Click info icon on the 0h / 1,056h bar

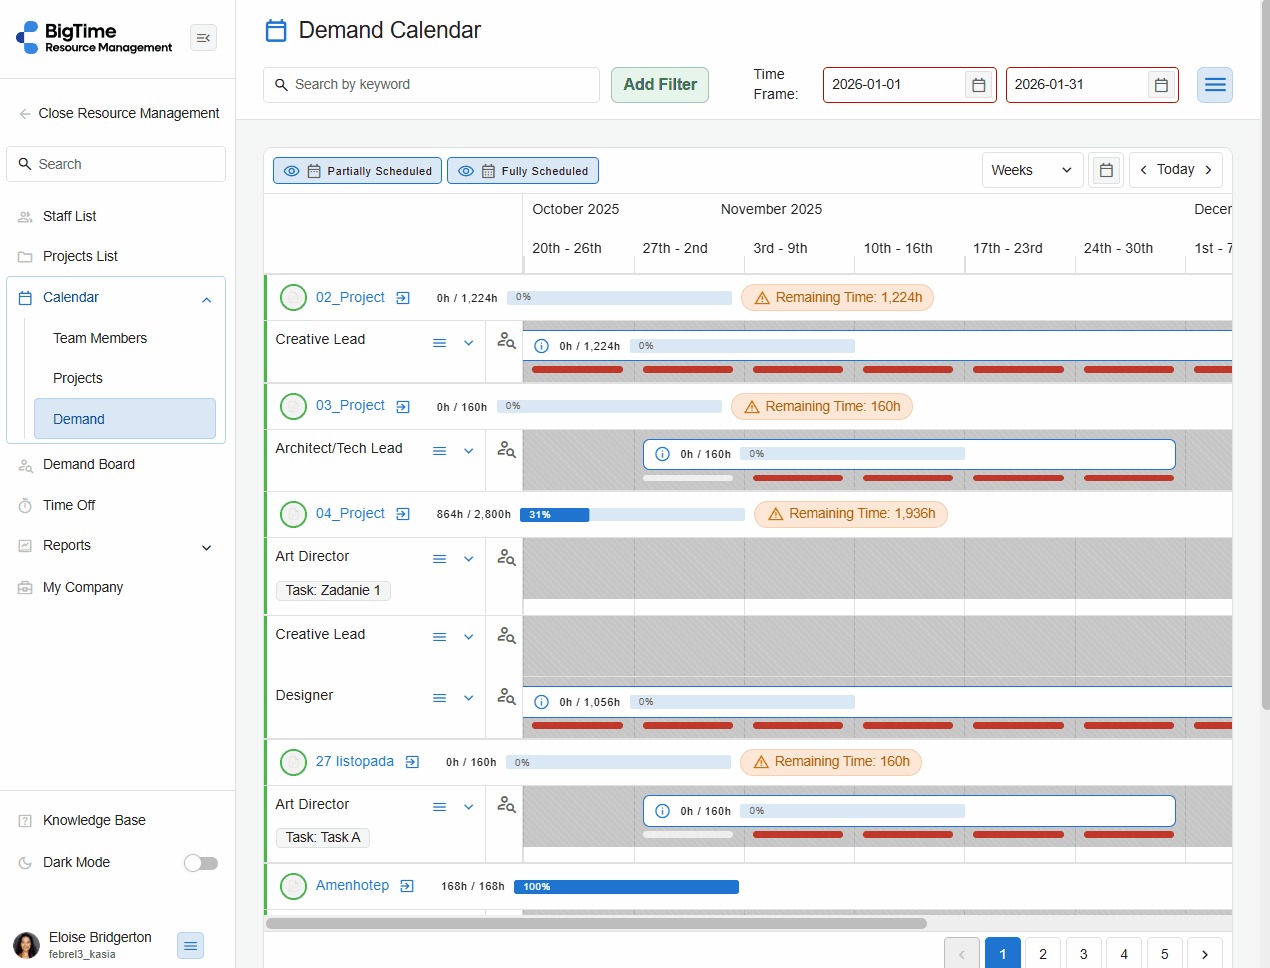click(541, 702)
